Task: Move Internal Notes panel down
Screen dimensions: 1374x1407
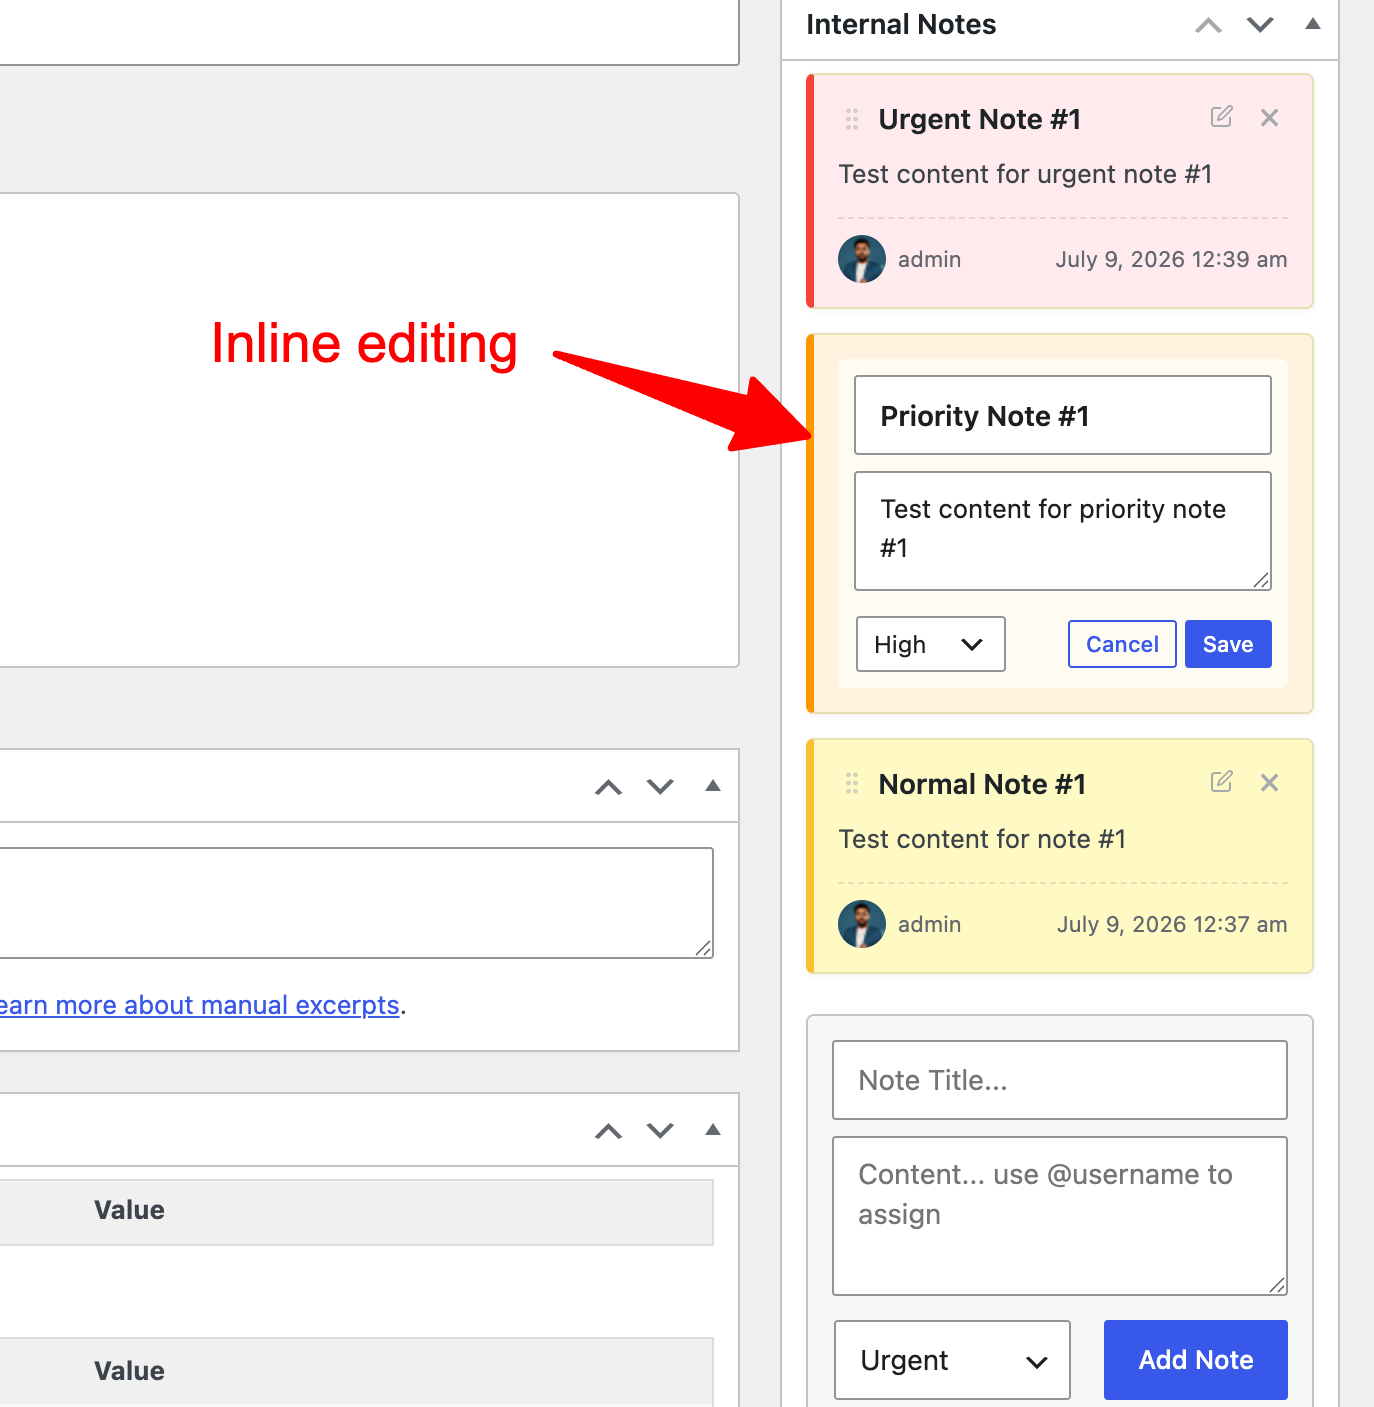Action: tap(1260, 25)
